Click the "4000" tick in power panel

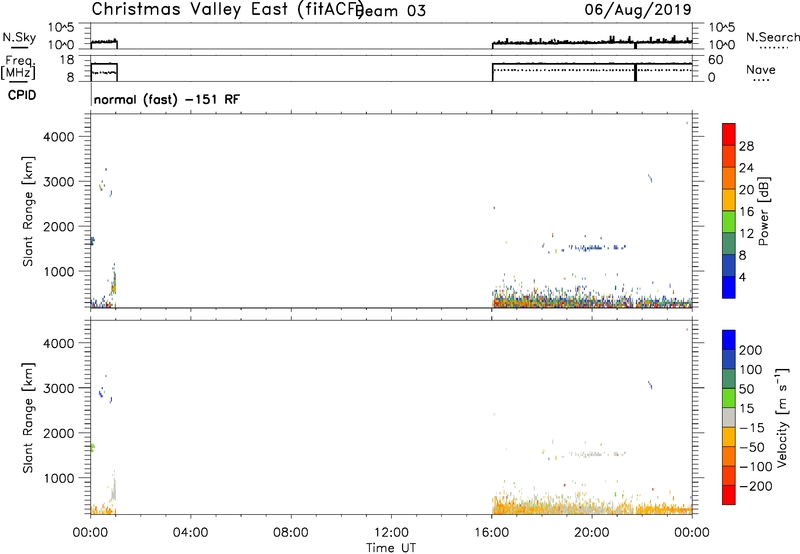pos(59,137)
